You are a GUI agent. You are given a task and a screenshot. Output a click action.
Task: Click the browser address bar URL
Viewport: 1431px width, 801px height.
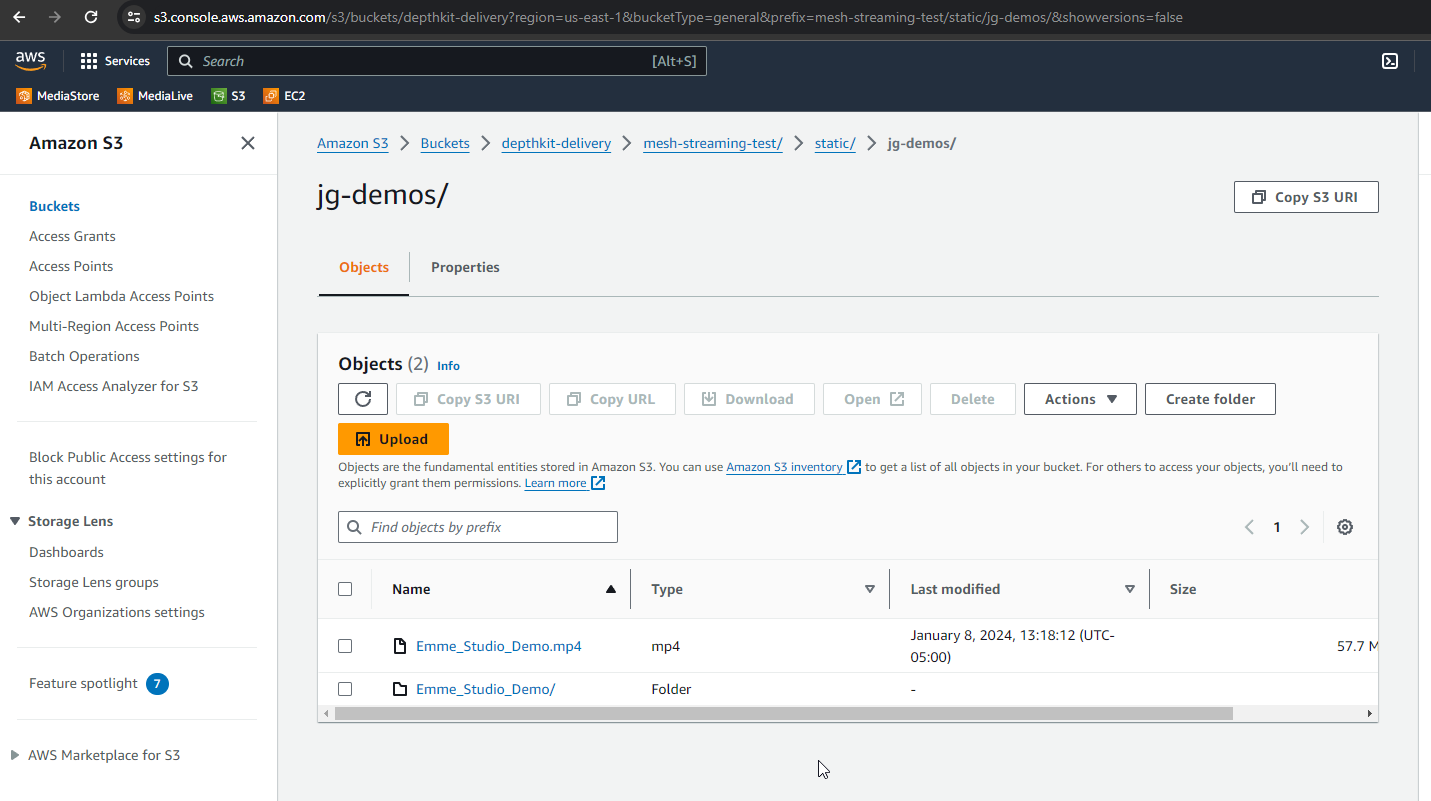668,17
